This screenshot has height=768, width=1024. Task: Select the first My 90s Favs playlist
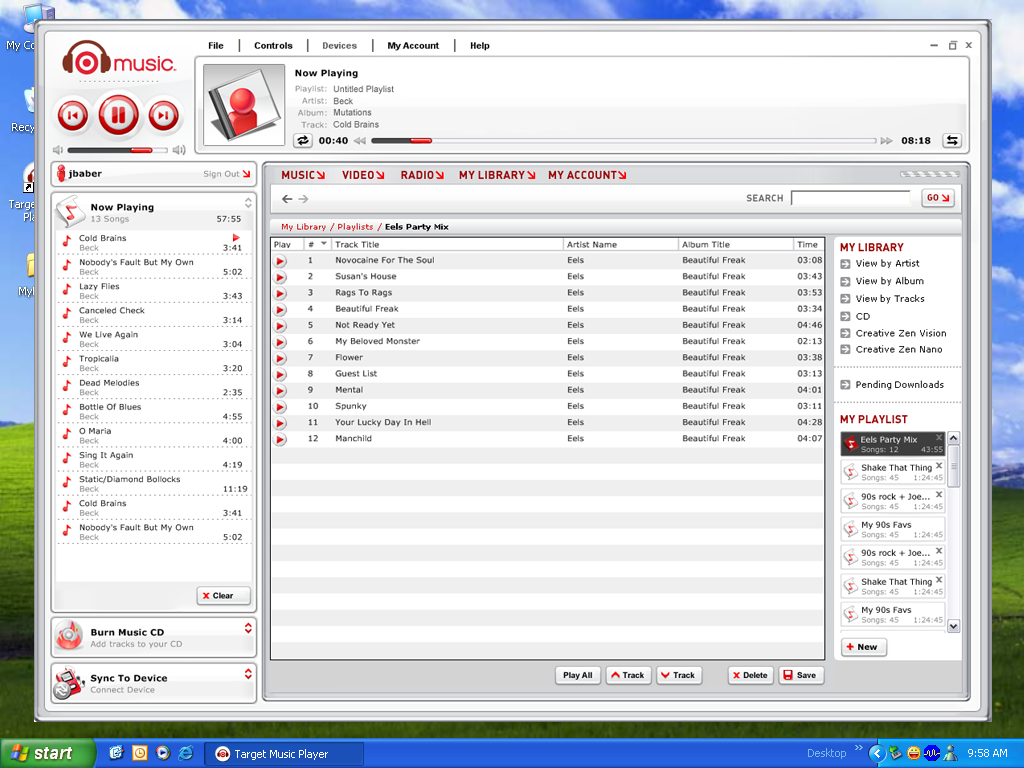[892, 529]
